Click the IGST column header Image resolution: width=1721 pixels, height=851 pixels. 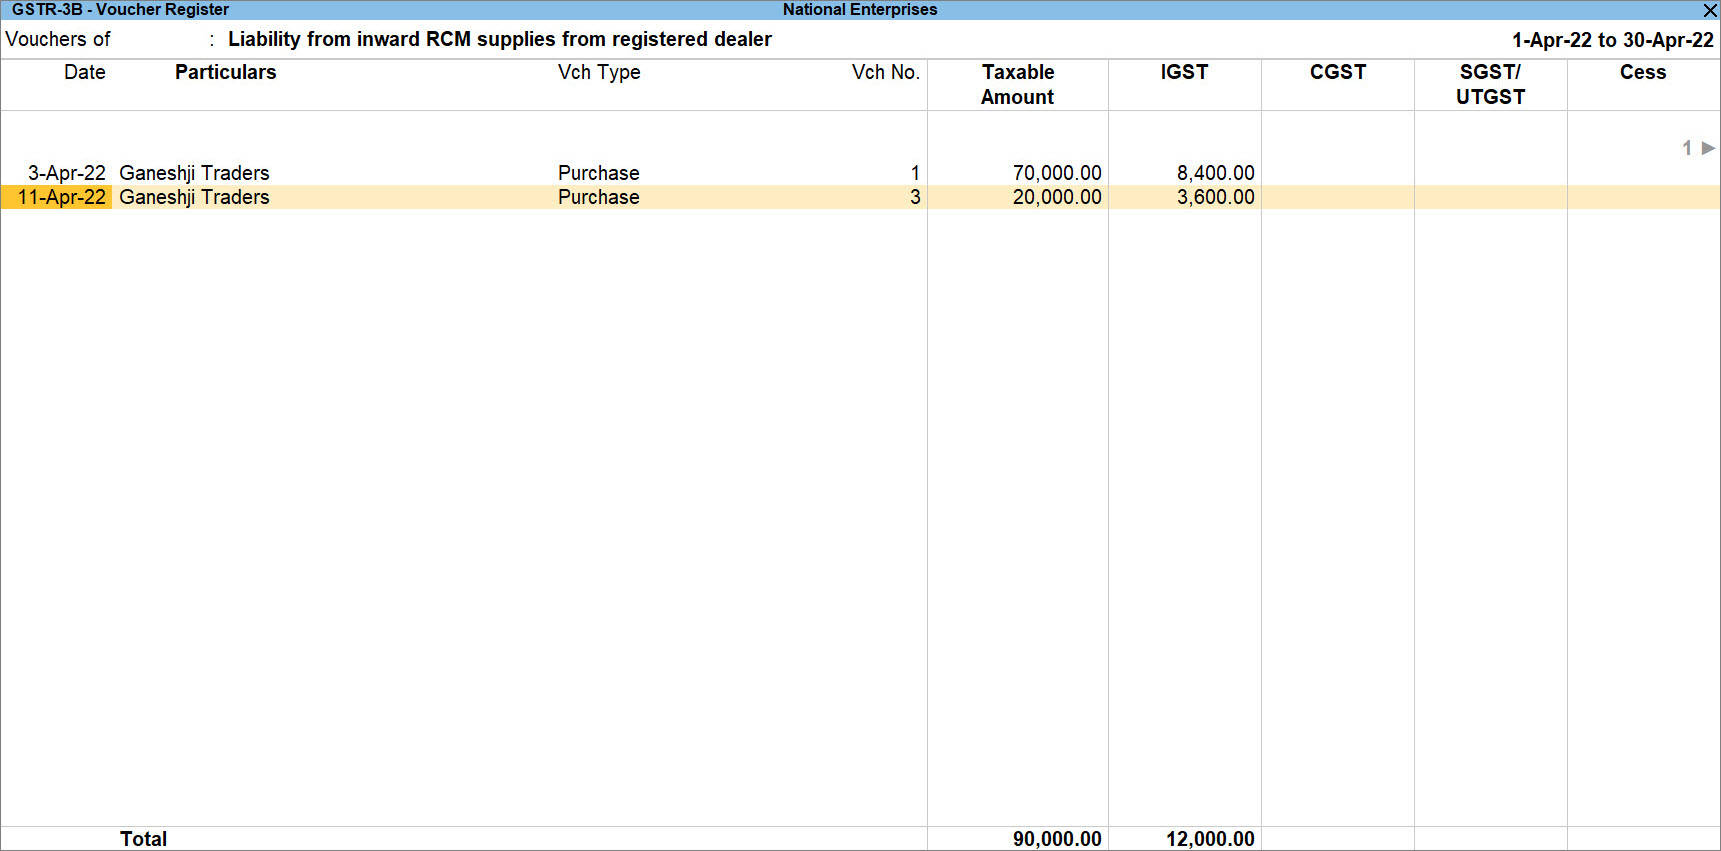(x=1184, y=72)
